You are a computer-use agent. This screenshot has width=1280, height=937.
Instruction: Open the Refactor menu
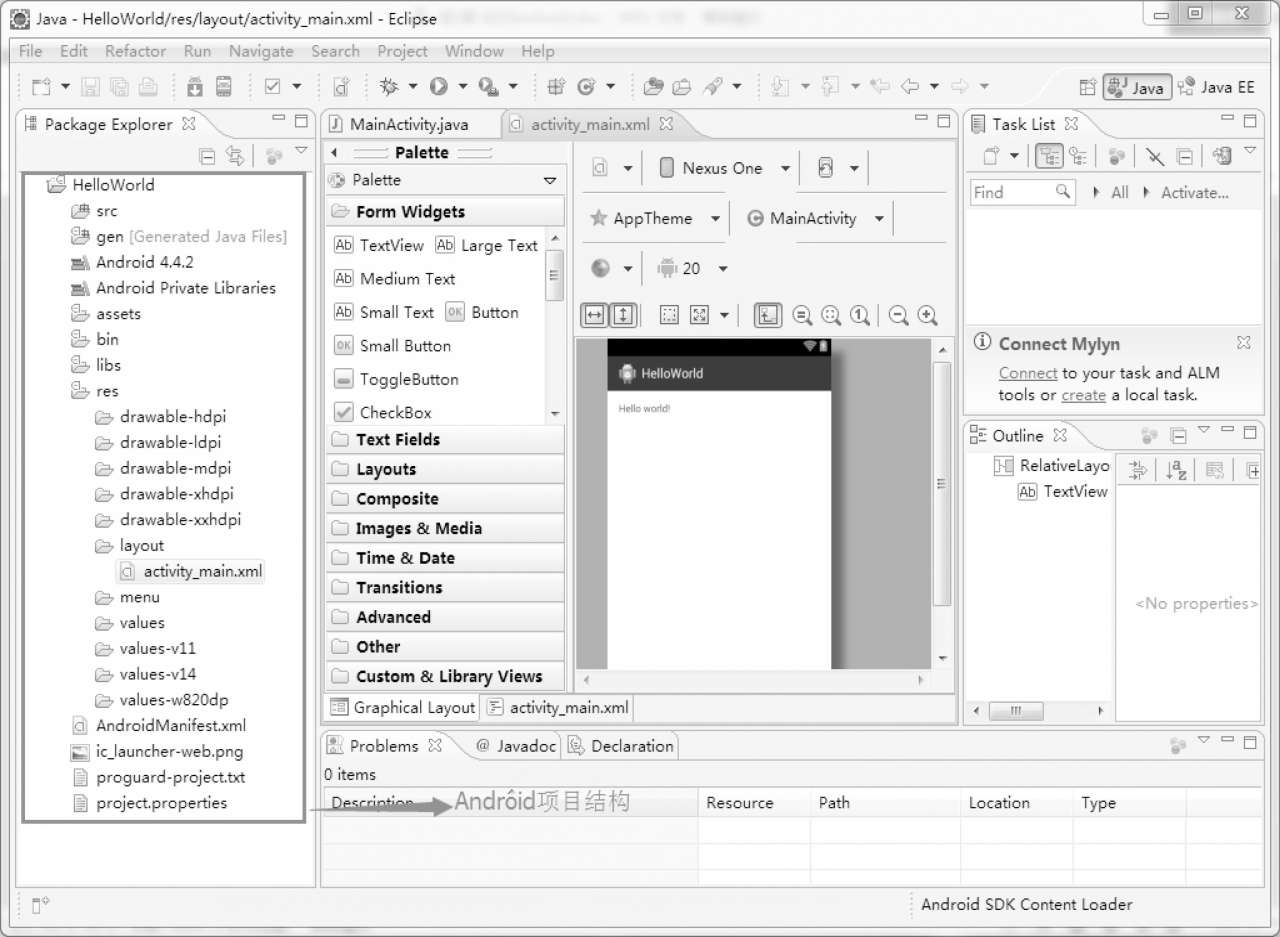[x=135, y=51]
